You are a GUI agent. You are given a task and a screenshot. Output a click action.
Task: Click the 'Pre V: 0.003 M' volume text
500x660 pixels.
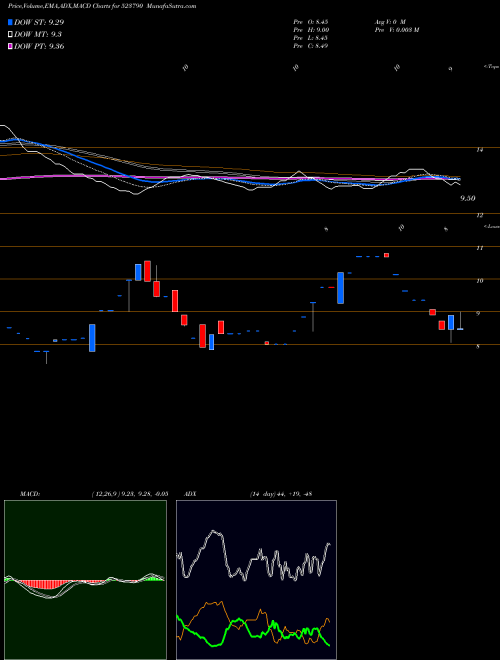pos(397,30)
